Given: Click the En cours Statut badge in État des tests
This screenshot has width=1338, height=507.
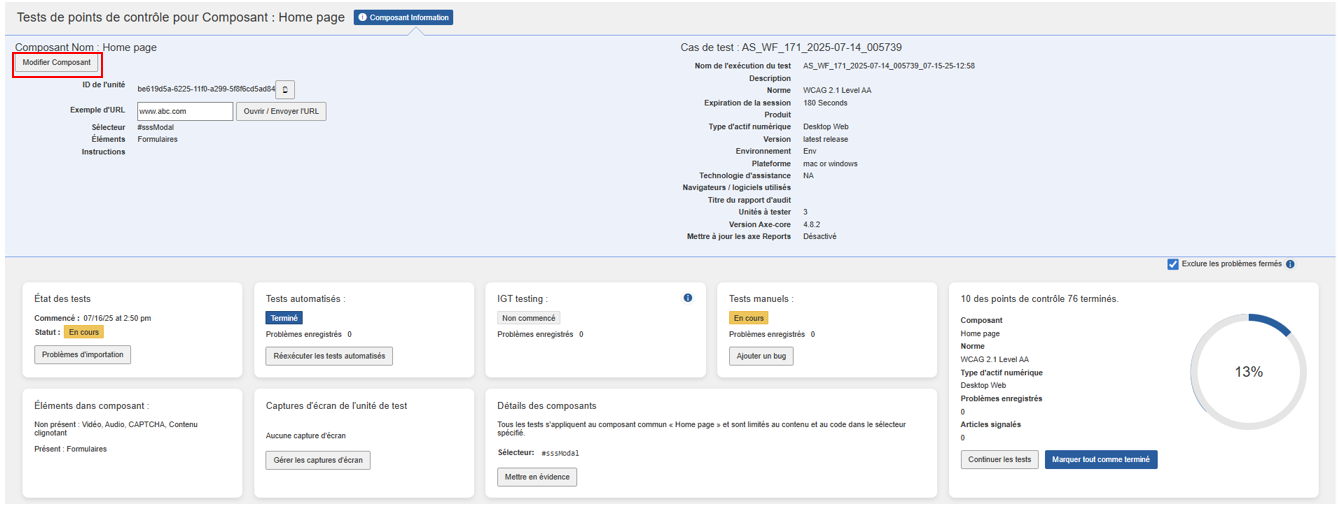Looking at the screenshot, I should click(x=84, y=332).
